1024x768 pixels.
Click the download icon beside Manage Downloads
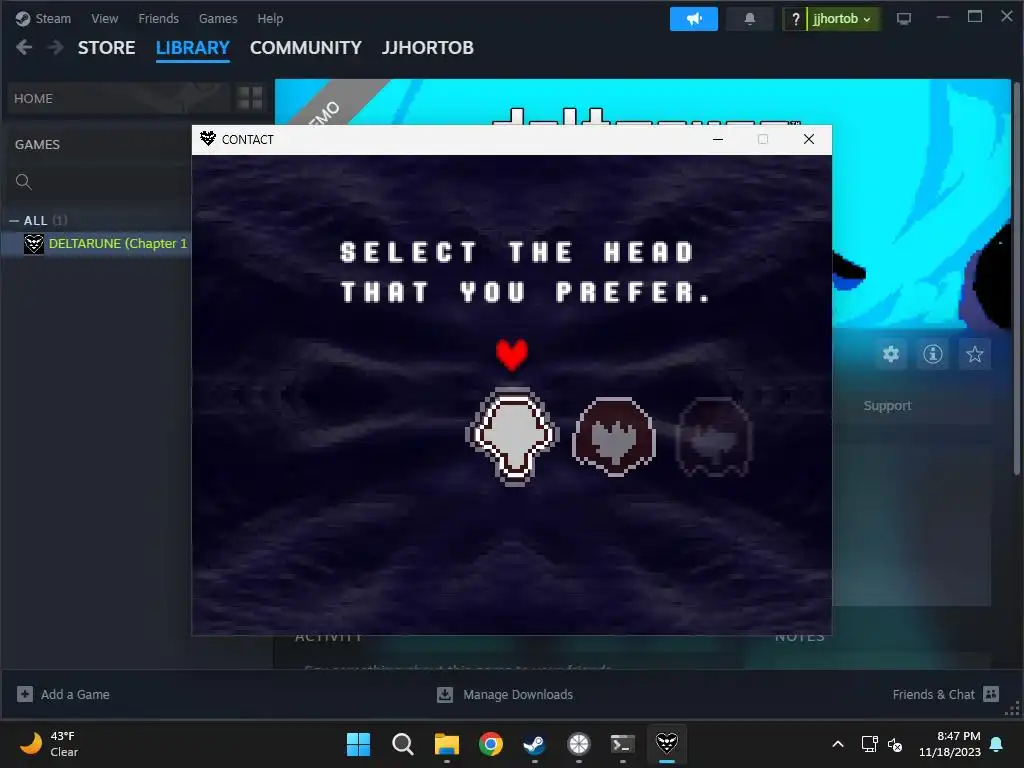point(445,694)
